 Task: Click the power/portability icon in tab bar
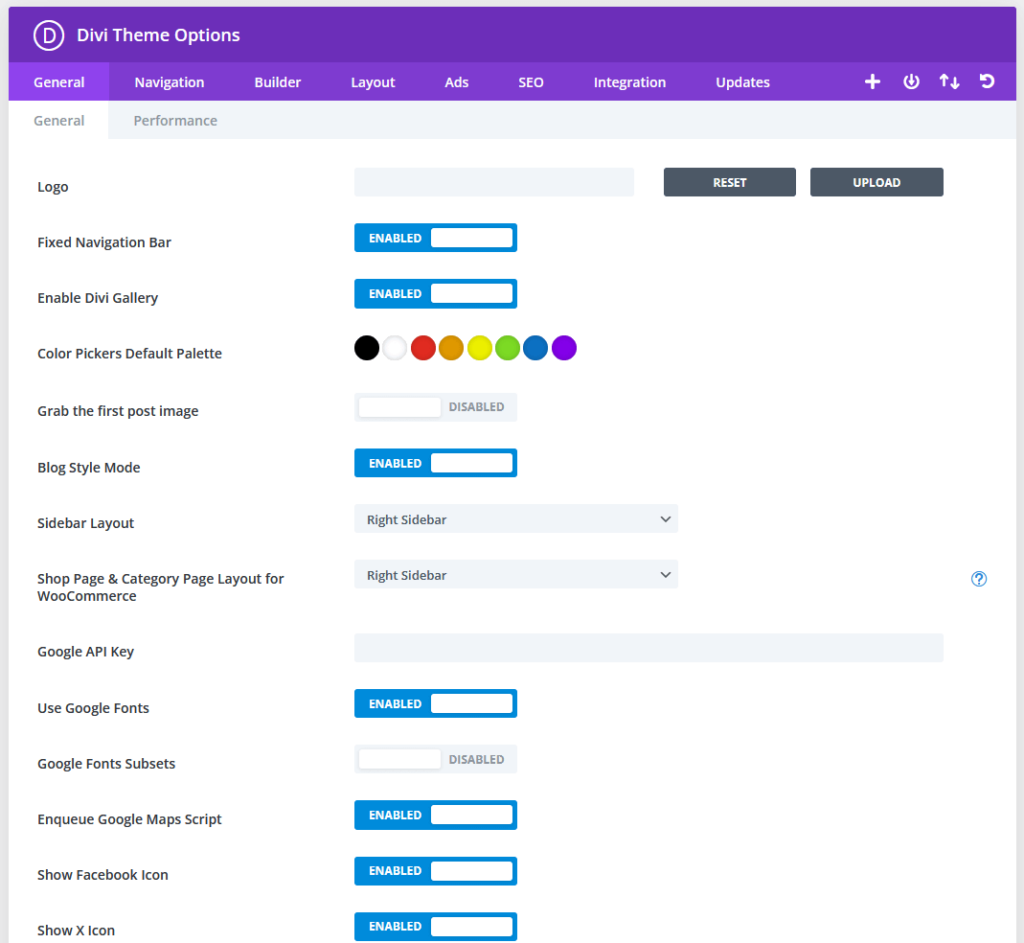click(x=911, y=82)
